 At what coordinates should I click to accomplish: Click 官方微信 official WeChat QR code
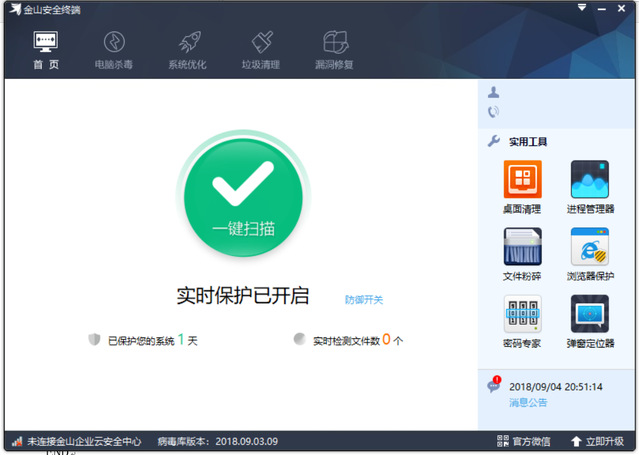[523, 441]
